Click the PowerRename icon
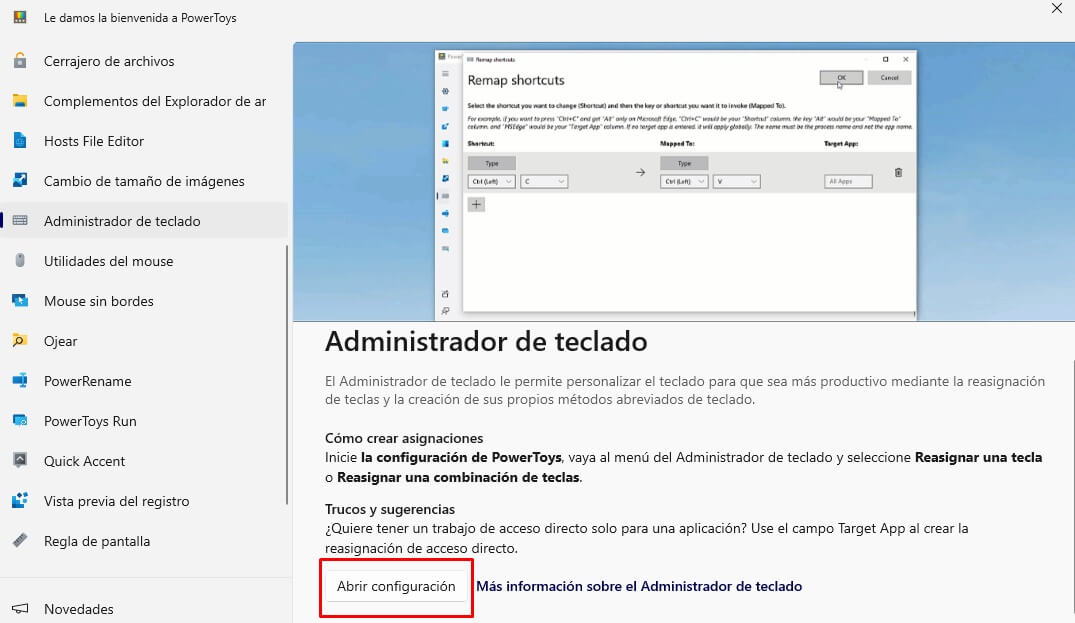The height and width of the screenshot is (623, 1075). click(20, 380)
